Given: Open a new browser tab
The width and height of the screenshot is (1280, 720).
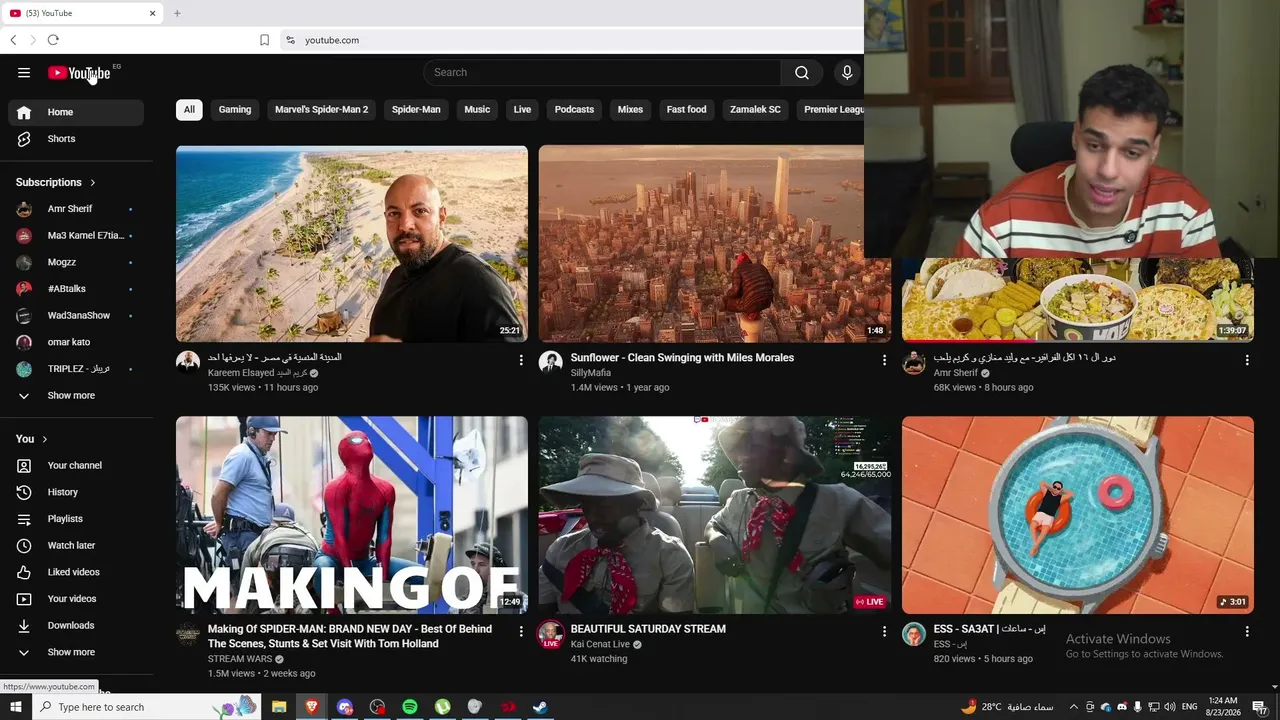Looking at the screenshot, I should tap(177, 13).
